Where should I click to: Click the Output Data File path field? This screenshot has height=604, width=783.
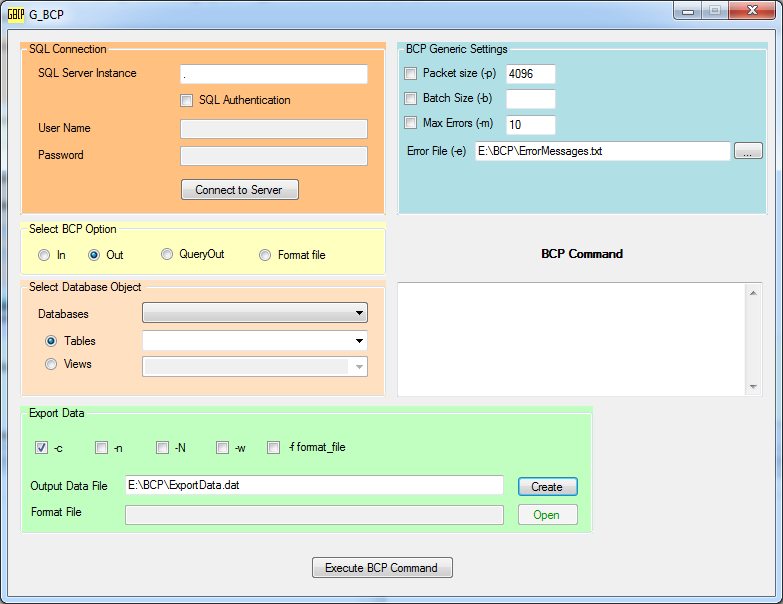click(314, 485)
